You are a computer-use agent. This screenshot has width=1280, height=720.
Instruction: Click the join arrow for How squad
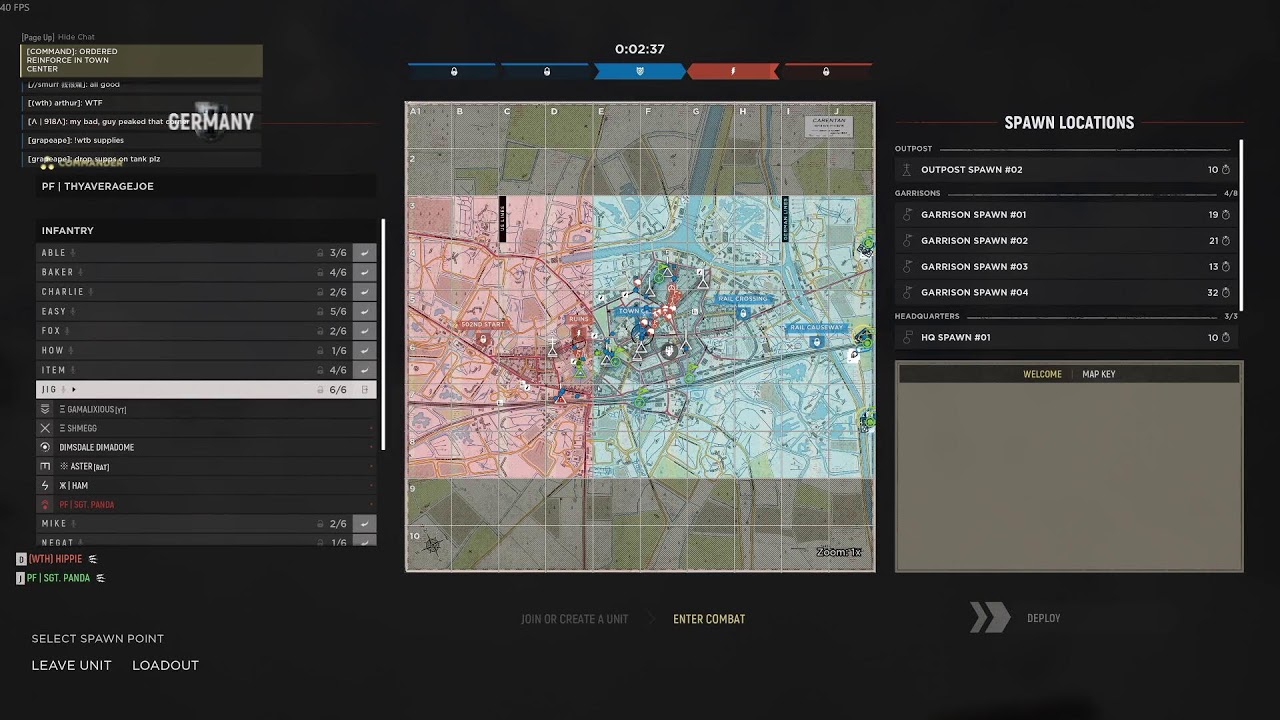pyautogui.click(x=364, y=351)
